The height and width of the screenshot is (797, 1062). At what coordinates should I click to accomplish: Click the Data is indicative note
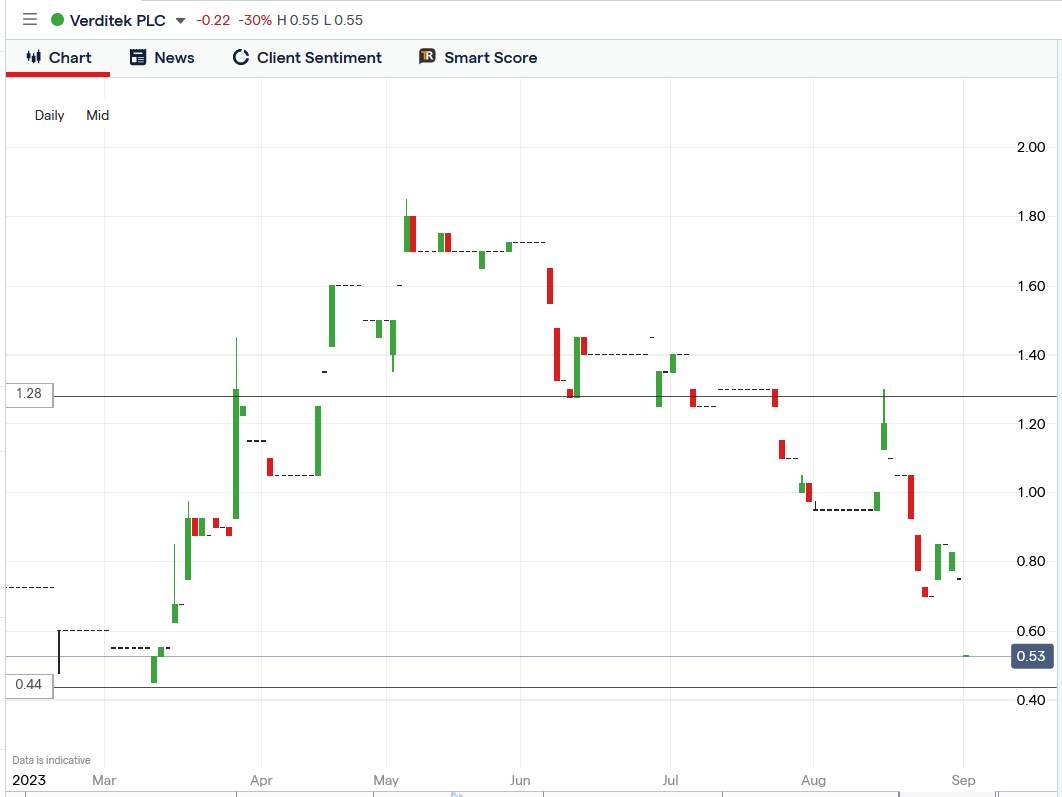pos(51,760)
